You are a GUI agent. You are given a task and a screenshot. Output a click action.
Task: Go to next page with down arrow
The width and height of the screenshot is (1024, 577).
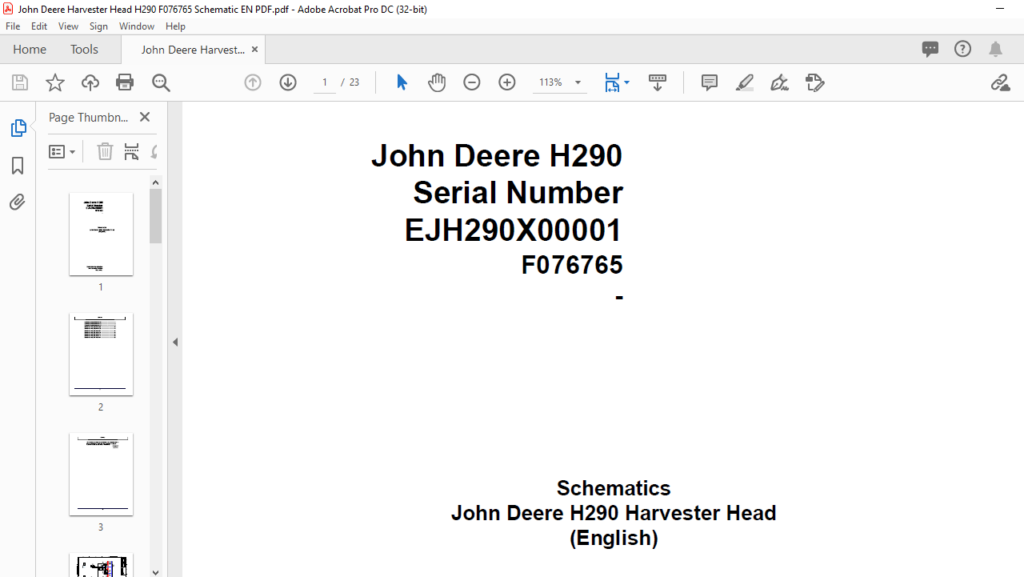pyautogui.click(x=288, y=82)
